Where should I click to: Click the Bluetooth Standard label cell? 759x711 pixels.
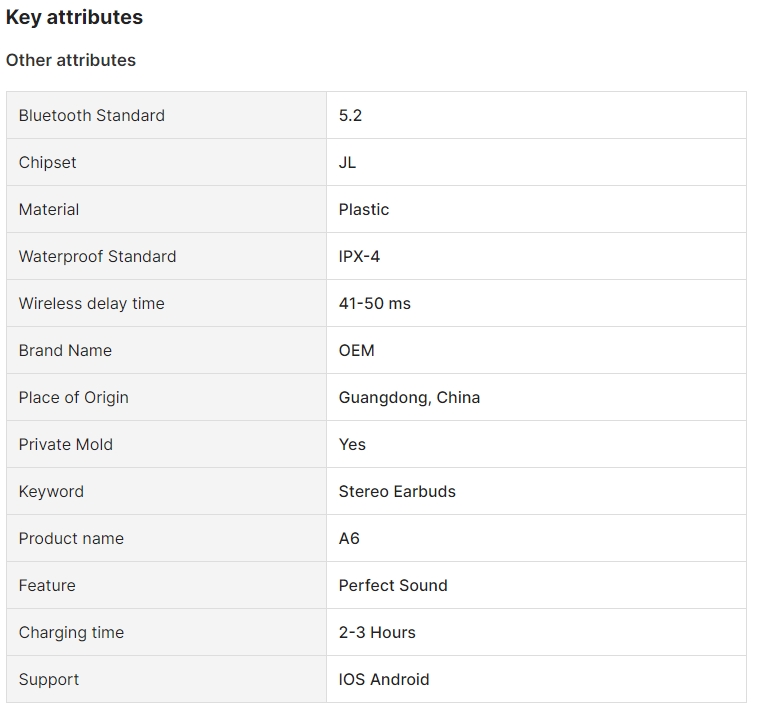click(92, 115)
